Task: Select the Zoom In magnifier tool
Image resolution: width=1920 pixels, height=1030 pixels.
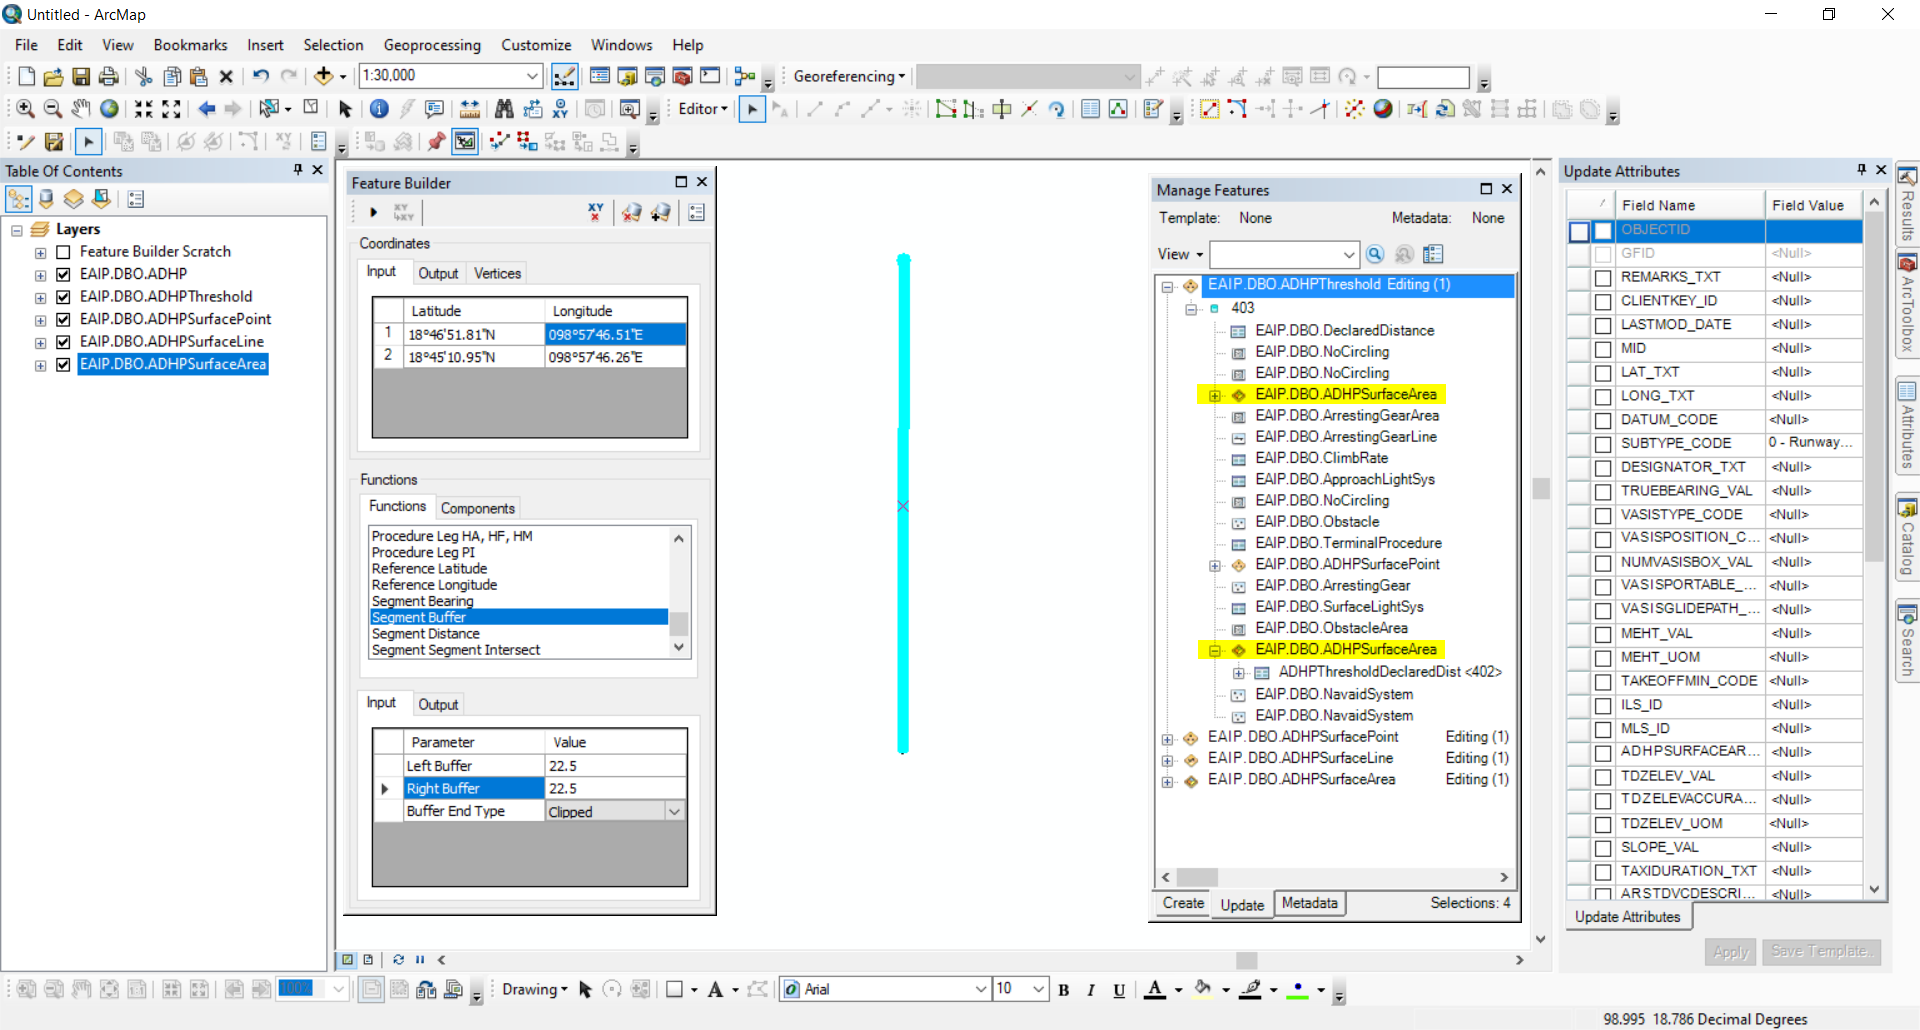Action: pyautogui.click(x=26, y=109)
